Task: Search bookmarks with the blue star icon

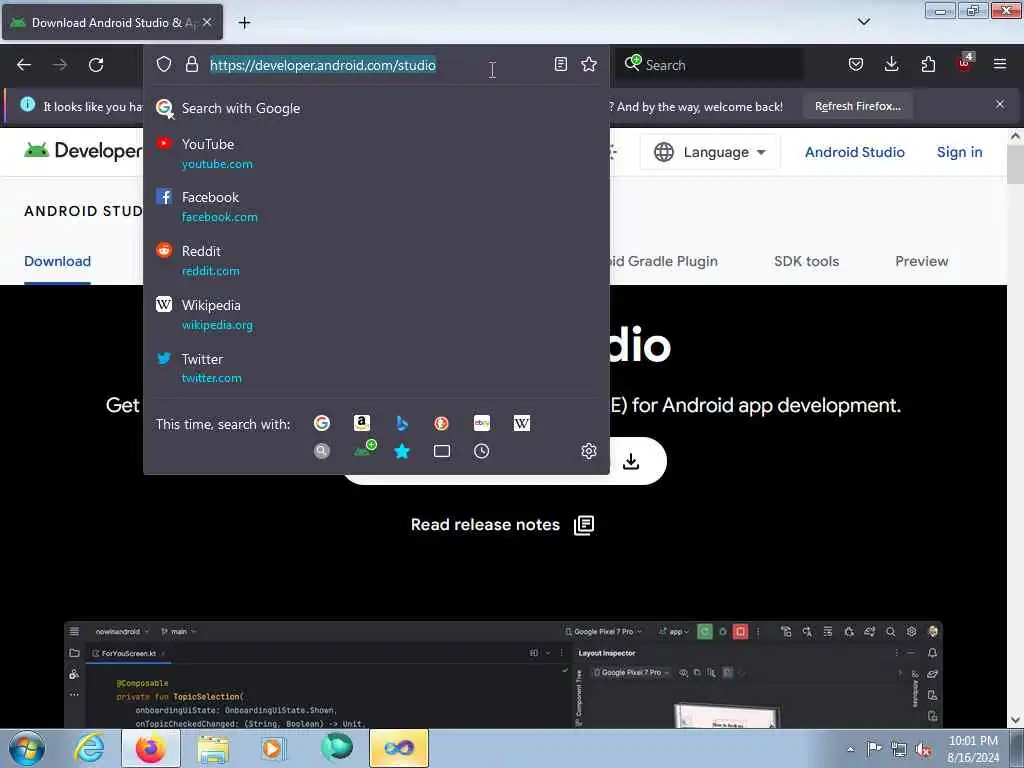Action: click(x=402, y=451)
